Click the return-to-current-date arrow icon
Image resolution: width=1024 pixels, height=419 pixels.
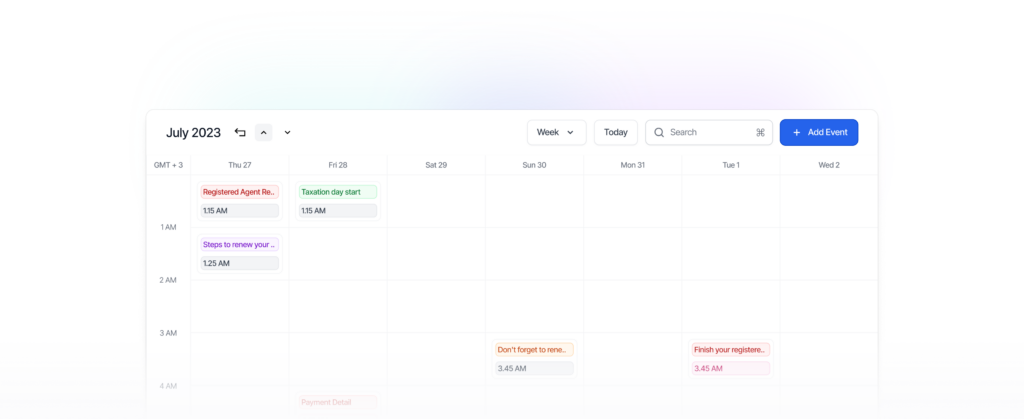(x=240, y=132)
